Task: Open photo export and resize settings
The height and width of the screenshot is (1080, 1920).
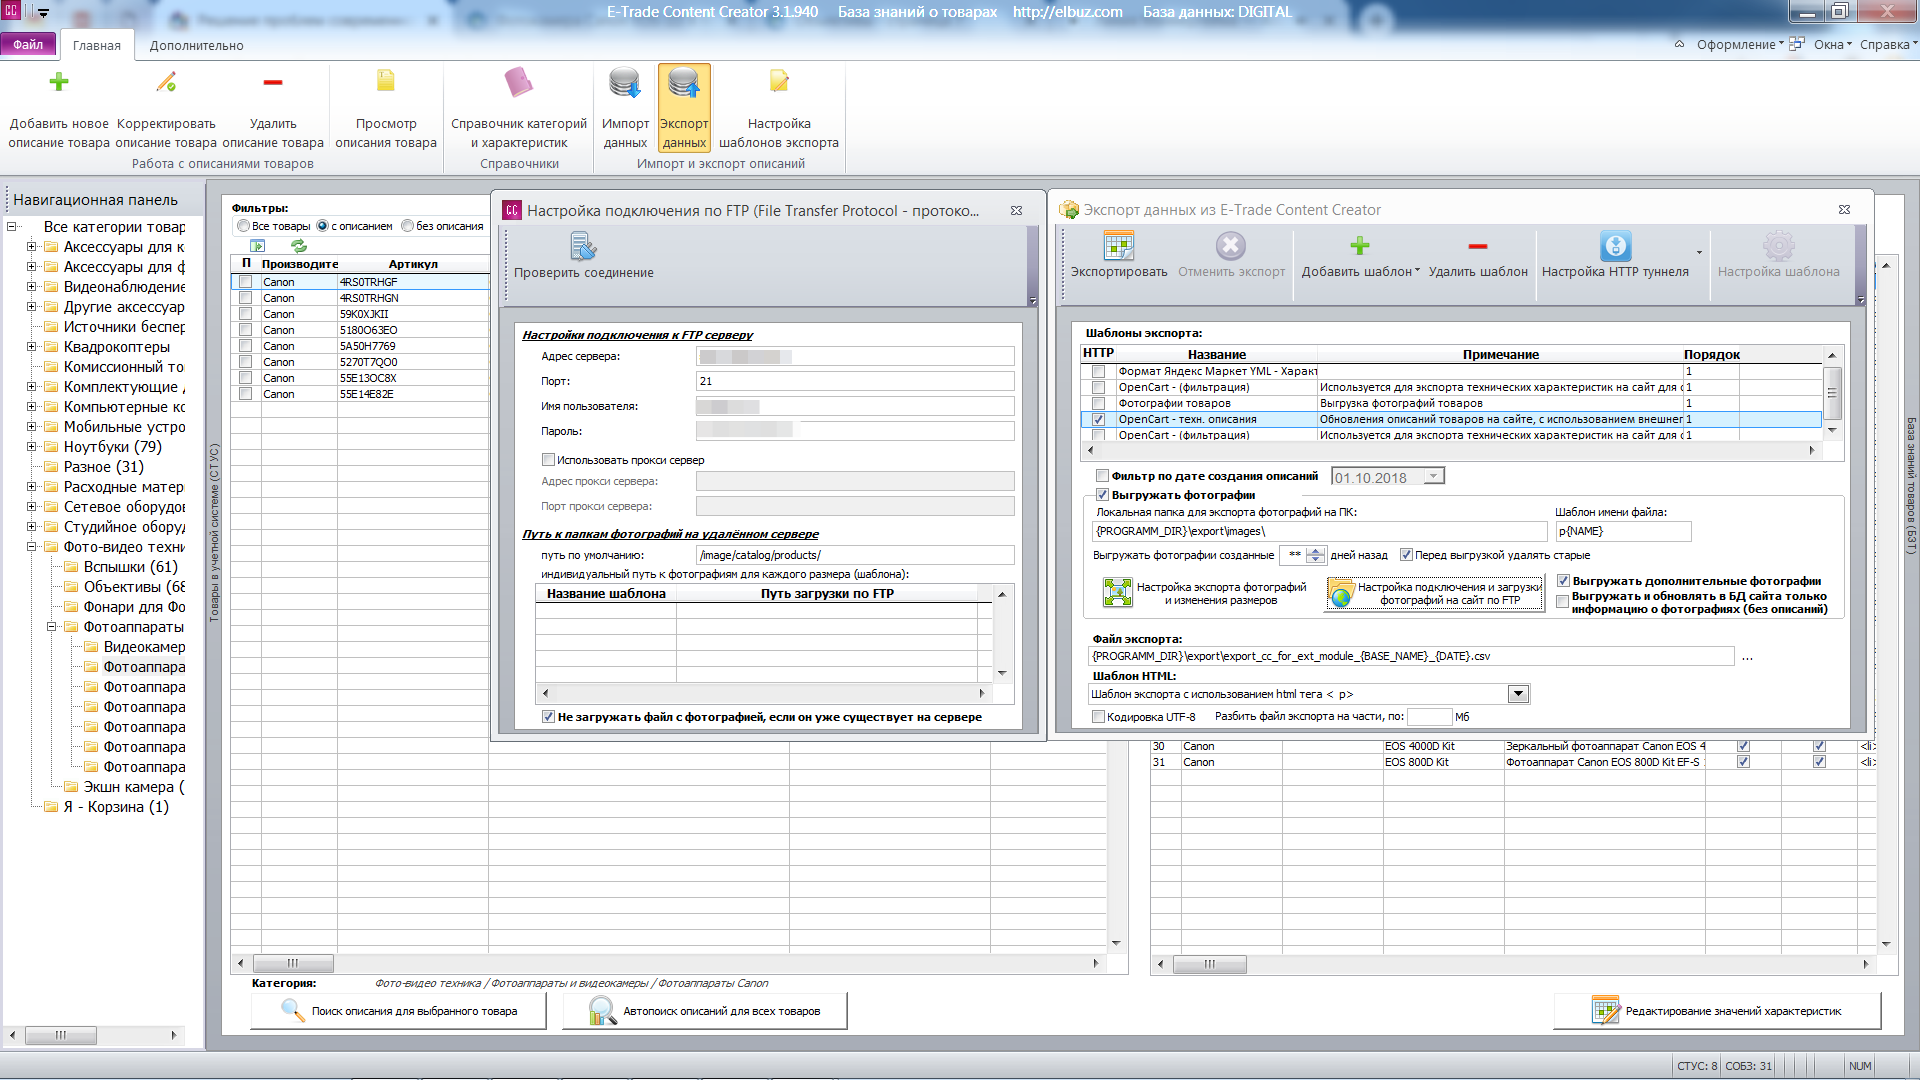Action: 1207,594
